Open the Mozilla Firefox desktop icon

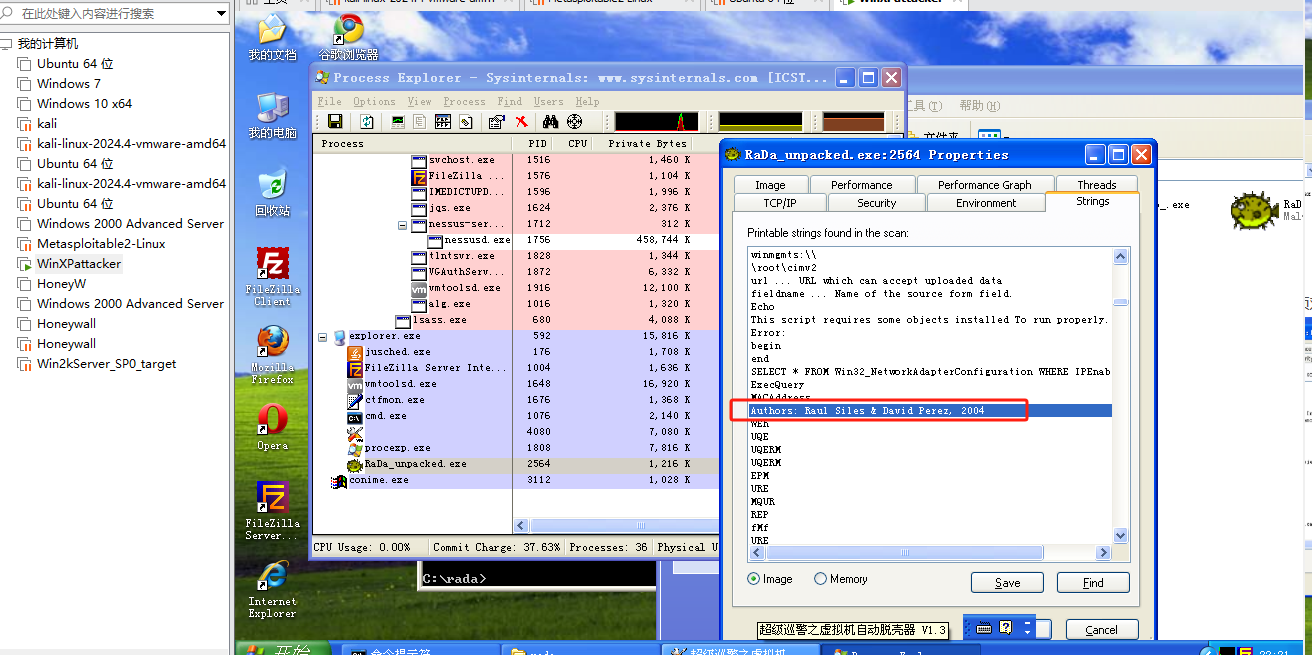[272, 355]
